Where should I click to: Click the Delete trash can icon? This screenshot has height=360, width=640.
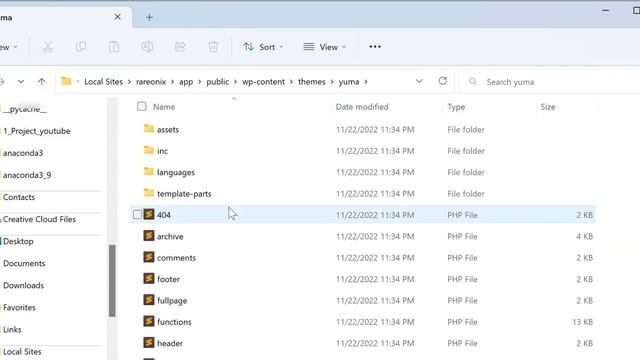(x=213, y=47)
